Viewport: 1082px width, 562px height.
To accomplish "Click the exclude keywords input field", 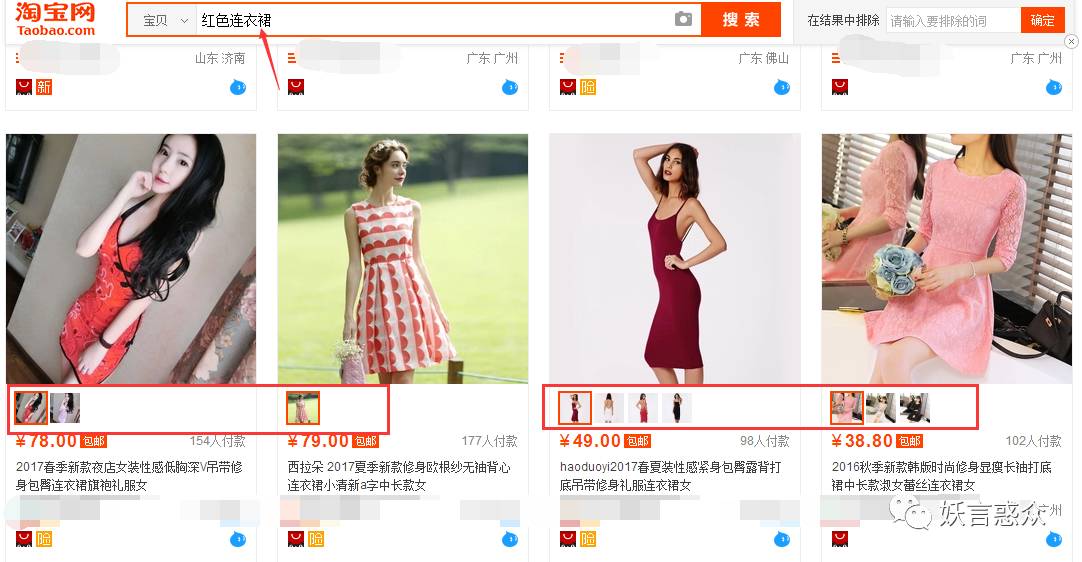I will [x=952, y=20].
